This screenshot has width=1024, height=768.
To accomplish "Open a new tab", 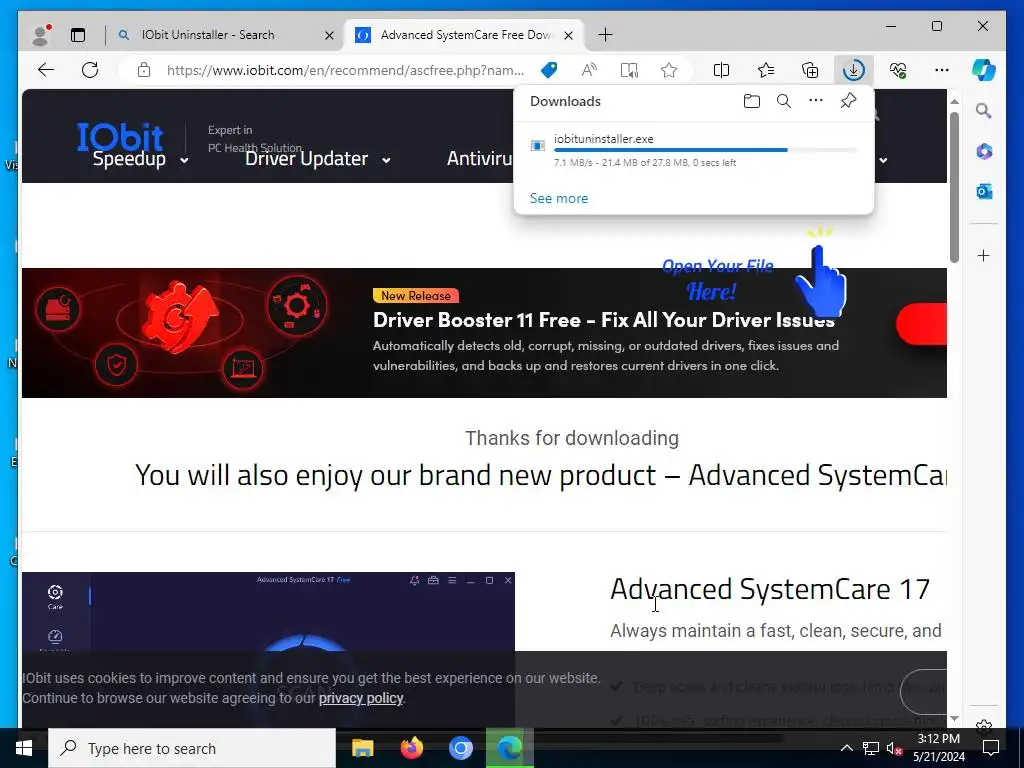I will click(x=605, y=35).
